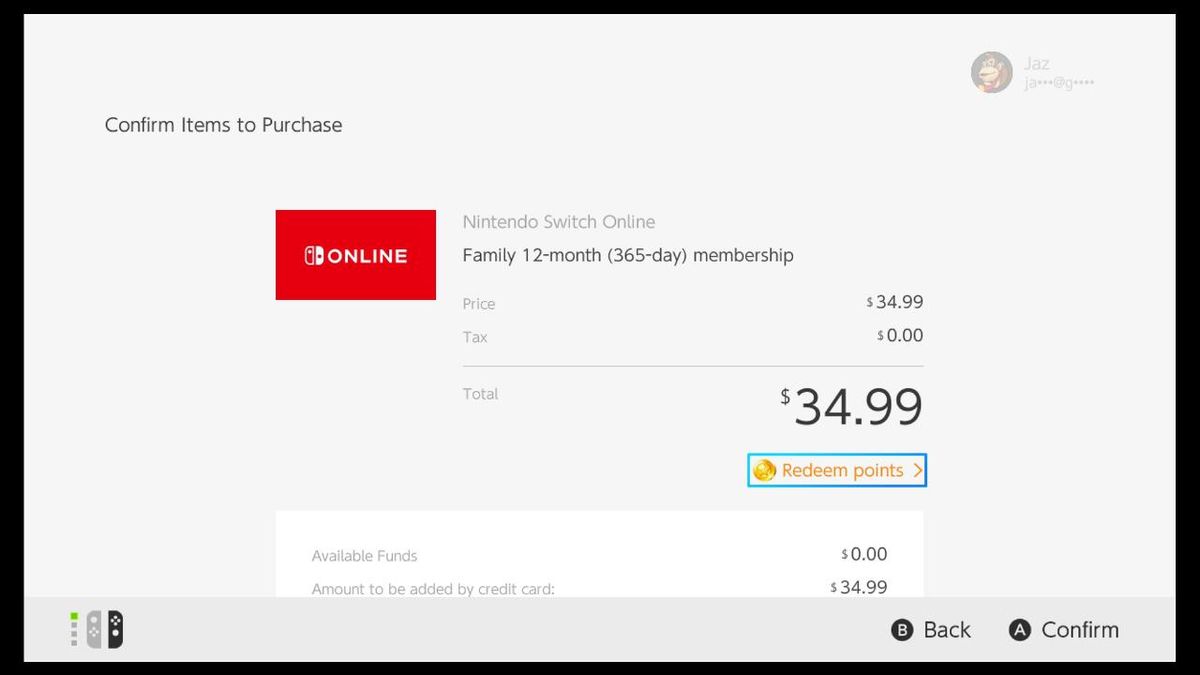Select the red Nintendo Switch Online banner tile
This screenshot has width=1200, height=675.
[x=355, y=254]
